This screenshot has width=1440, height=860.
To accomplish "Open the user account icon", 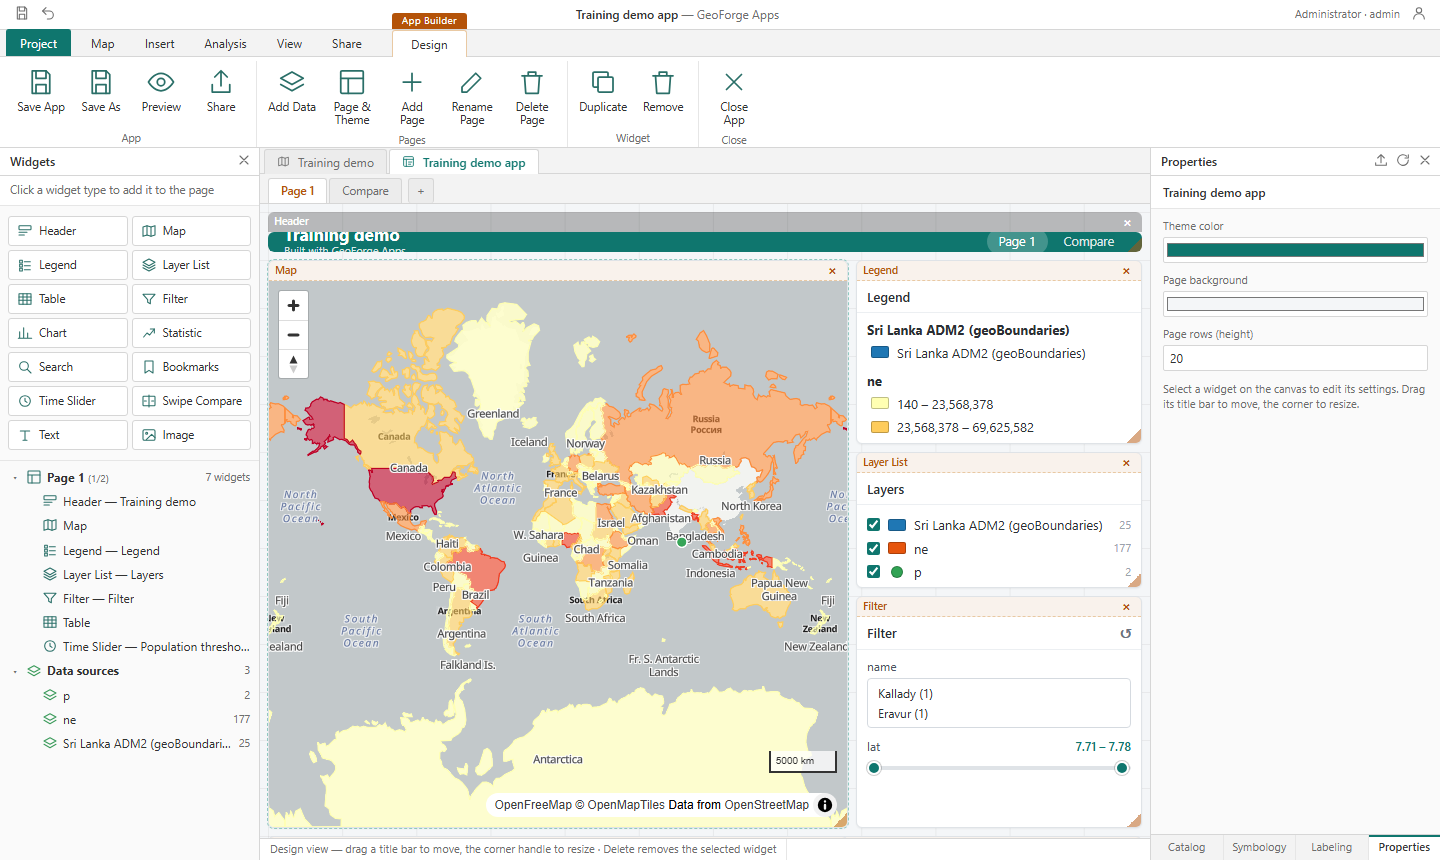I will 1419,14.
